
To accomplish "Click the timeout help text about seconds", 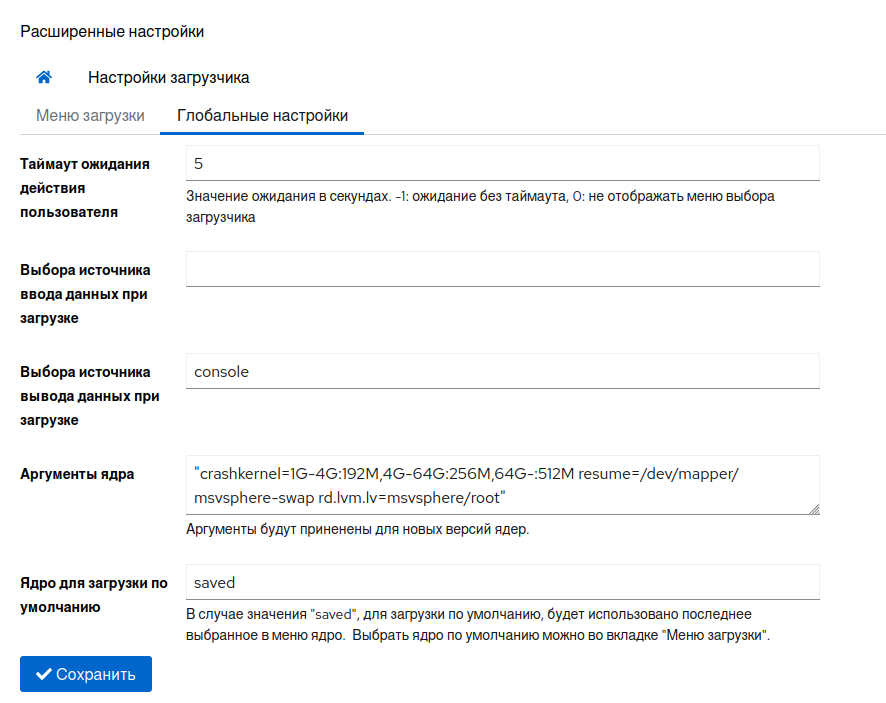I will tap(480, 206).
